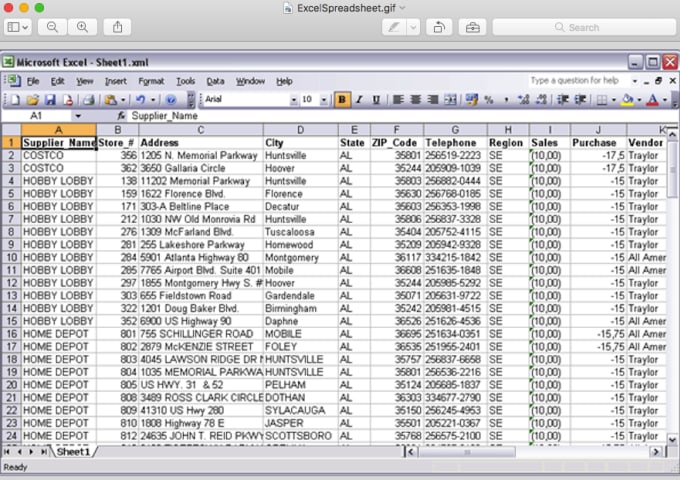Click column header C
The height and width of the screenshot is (480, 680).
pyautogui.click(x=200, y=130)
